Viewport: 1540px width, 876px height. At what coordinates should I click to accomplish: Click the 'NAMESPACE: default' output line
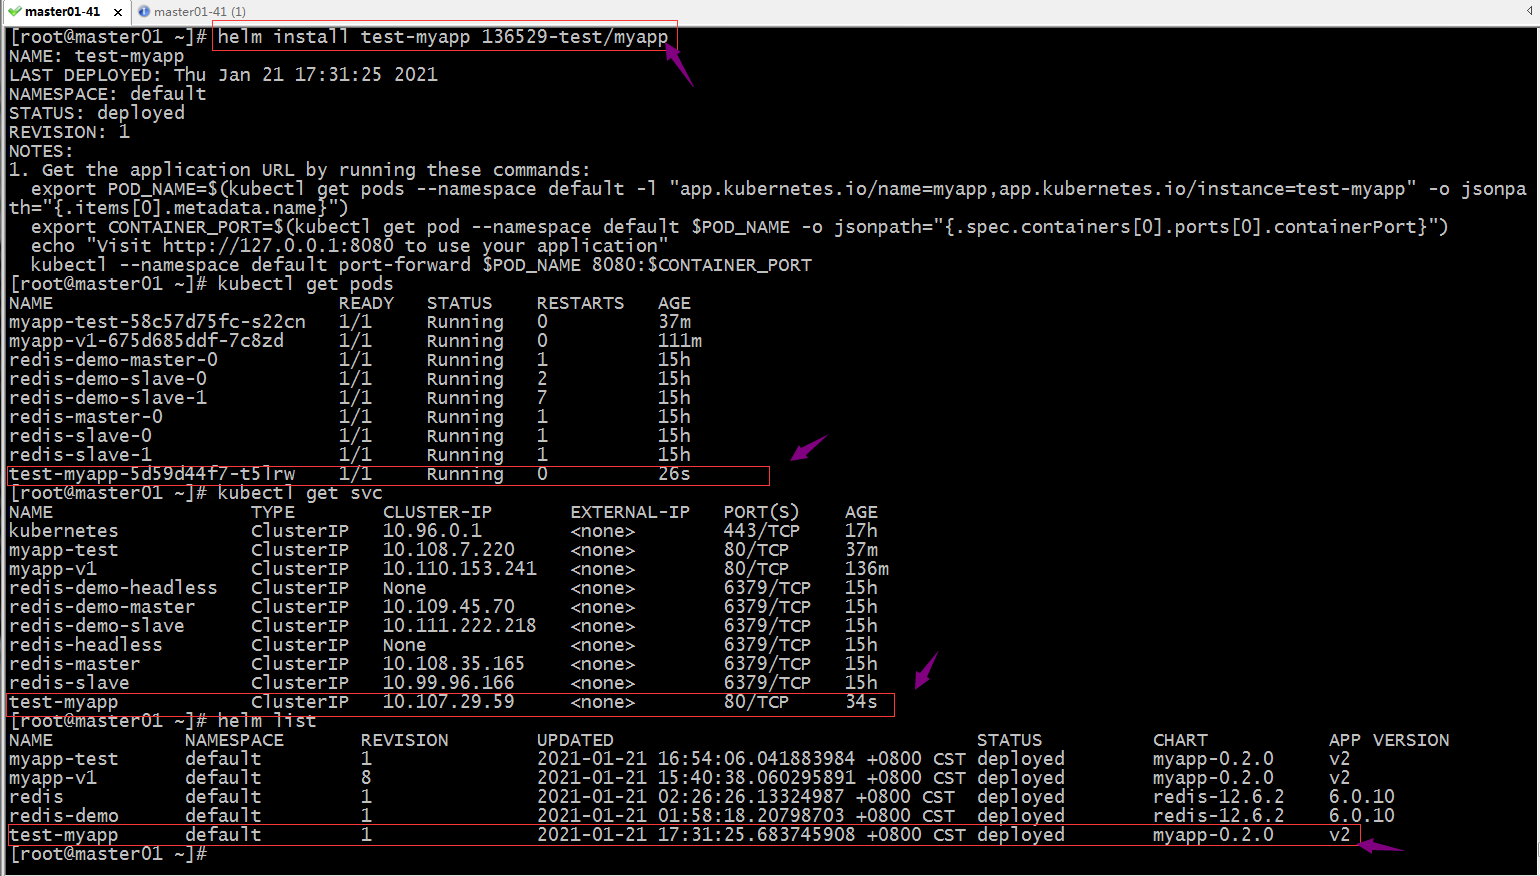click(x=108, y=94)
